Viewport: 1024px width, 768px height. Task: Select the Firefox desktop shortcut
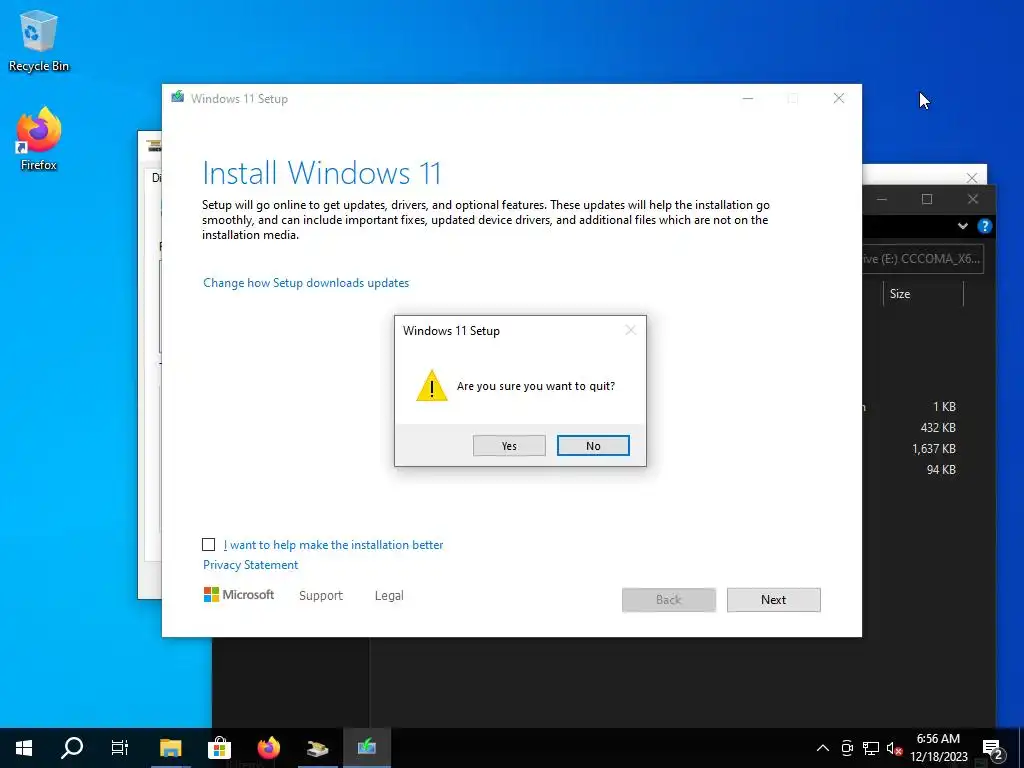coord(39,139)
